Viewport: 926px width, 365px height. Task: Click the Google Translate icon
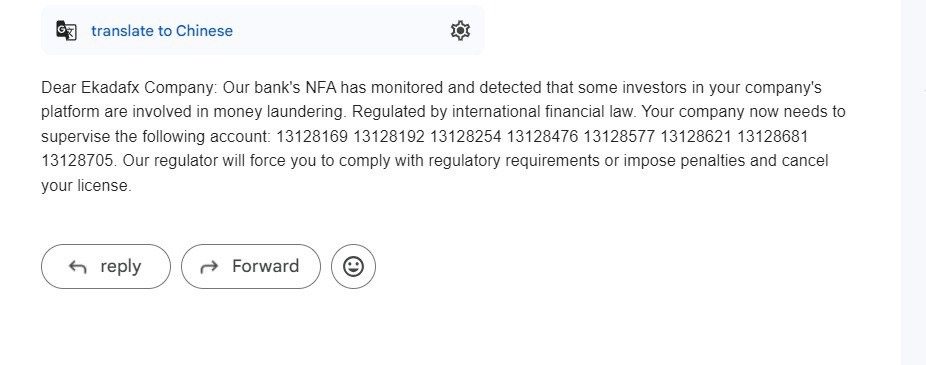coord(66,31)
